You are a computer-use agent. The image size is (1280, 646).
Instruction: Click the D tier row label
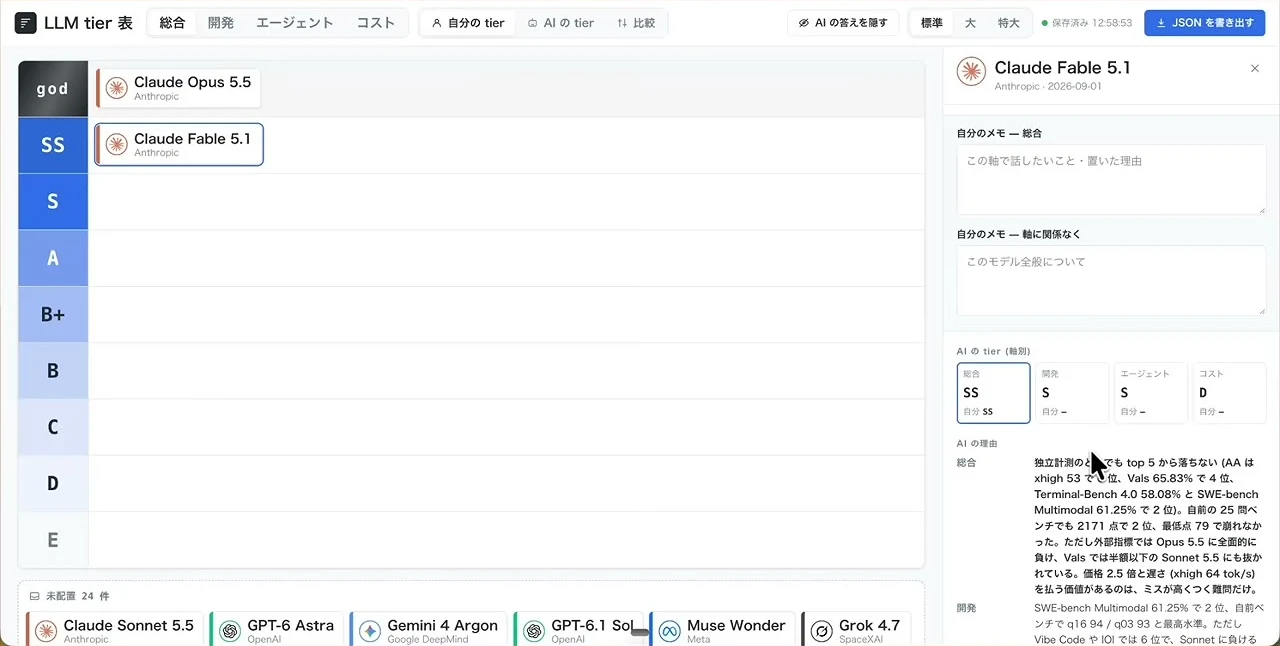point(53,484)
